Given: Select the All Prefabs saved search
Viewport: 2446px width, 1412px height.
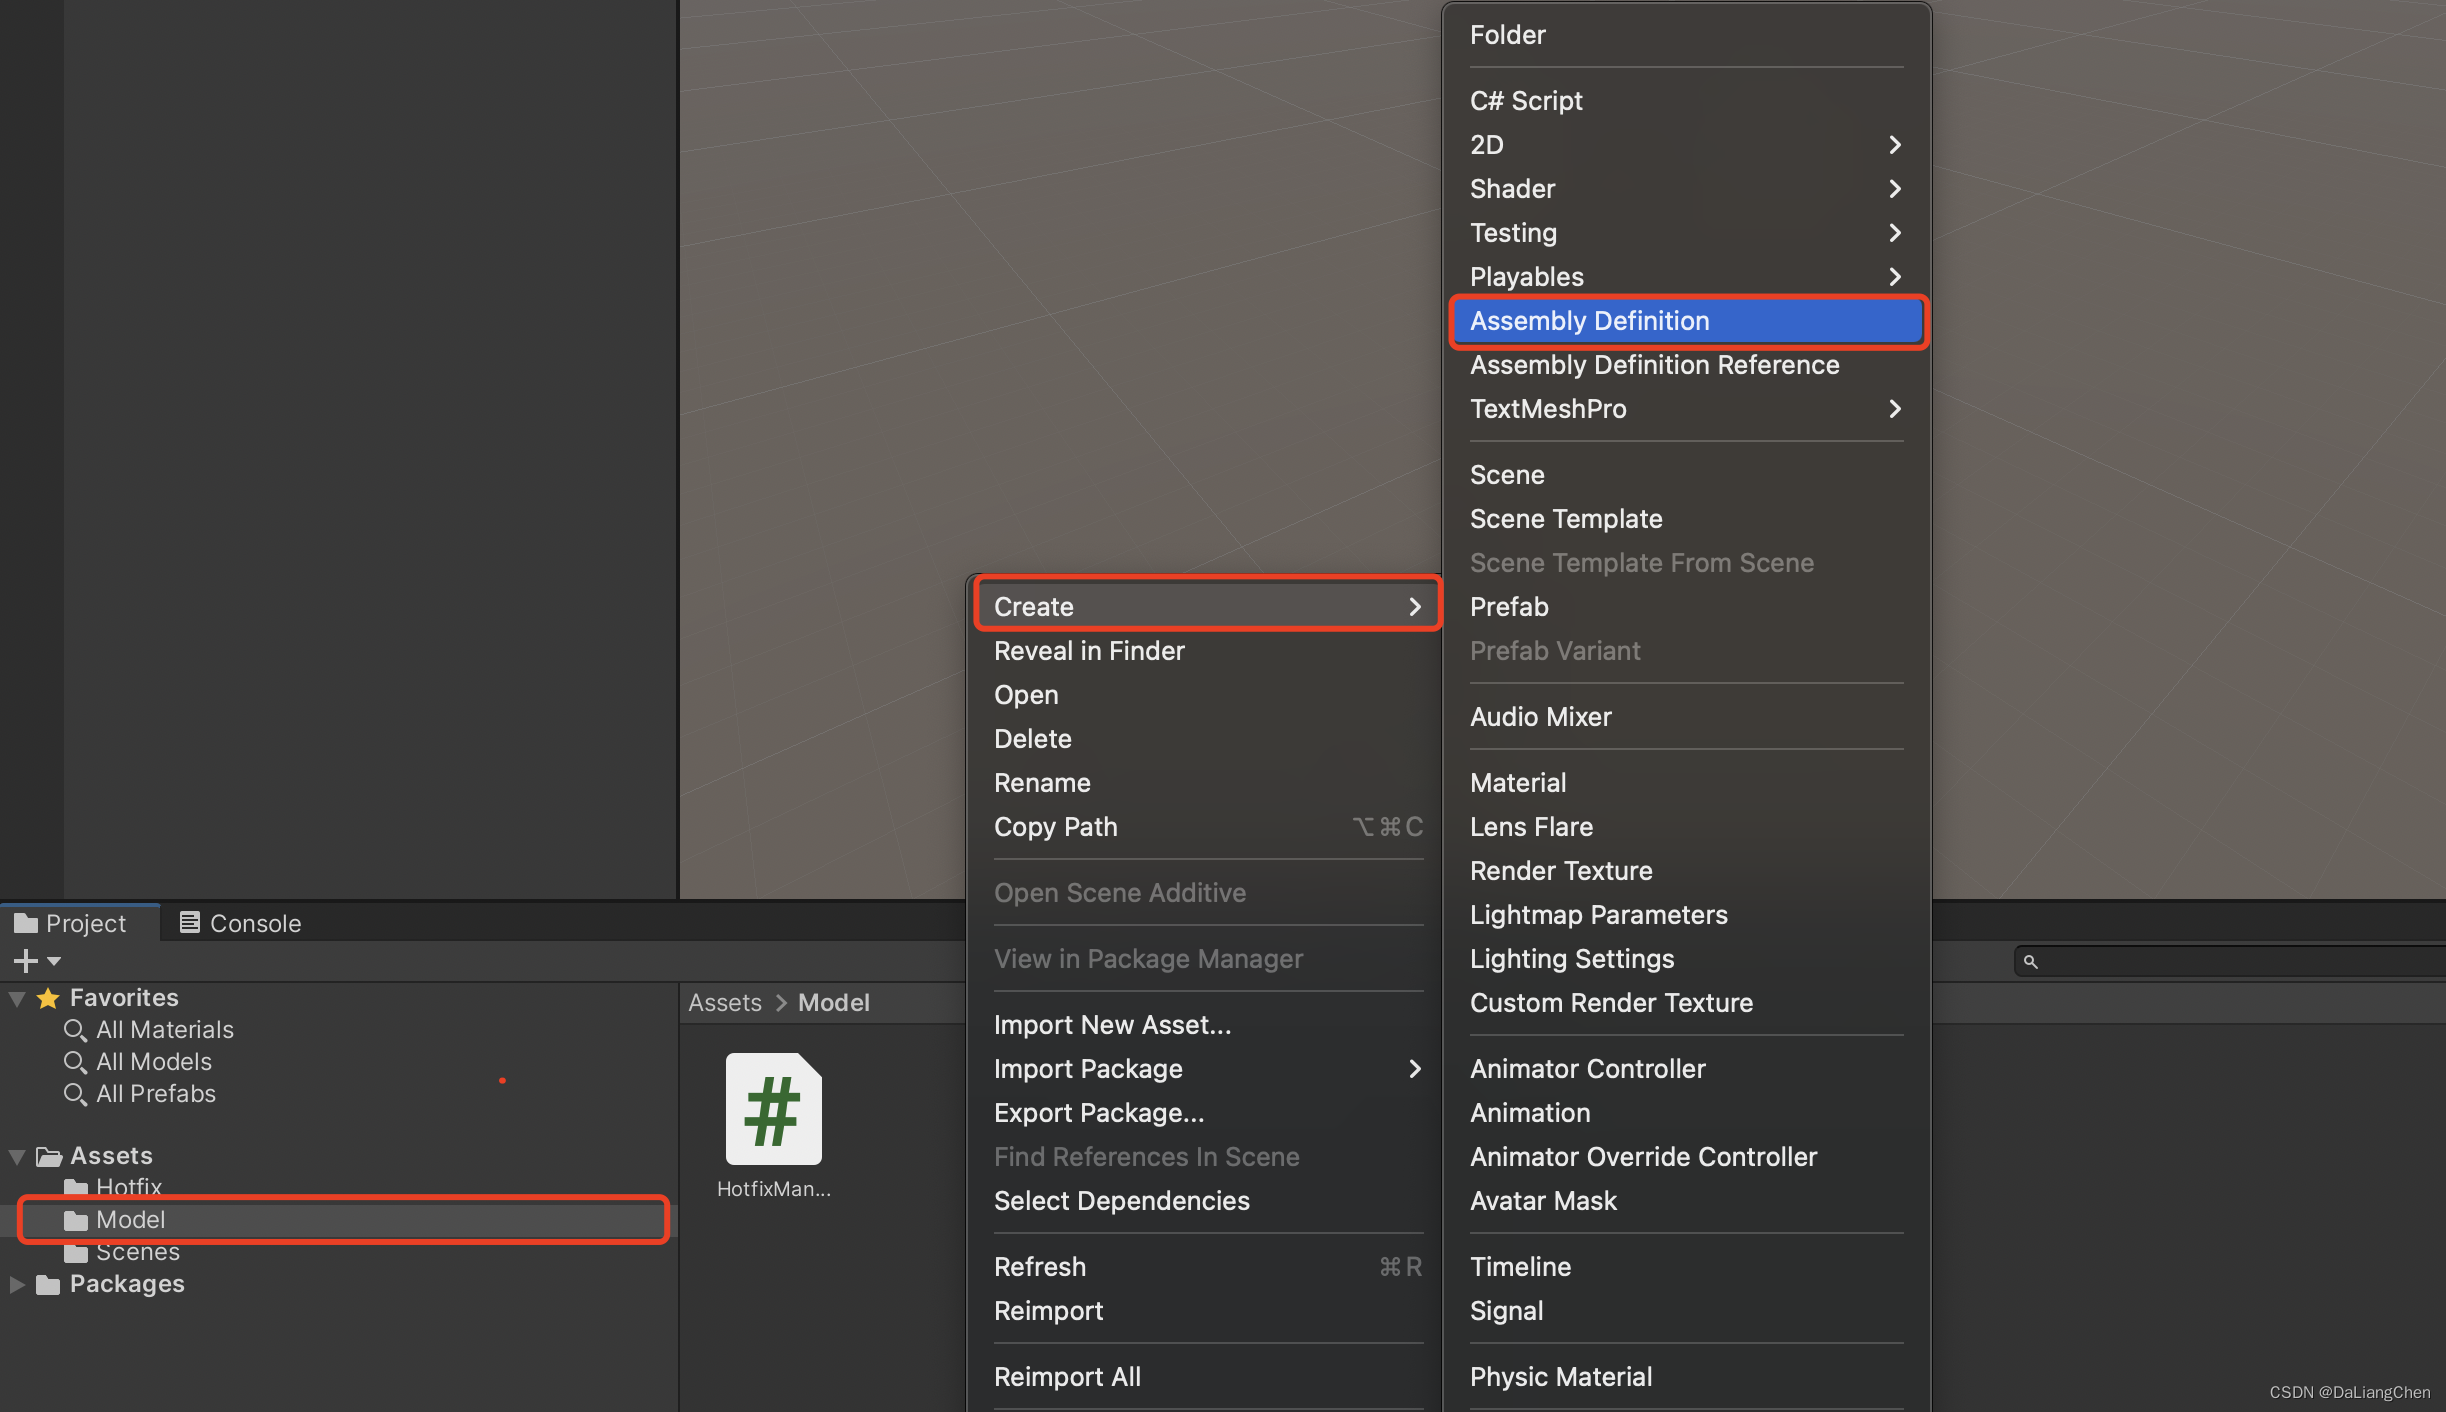Looking at the screenshot, I should tap(155, 1094).
